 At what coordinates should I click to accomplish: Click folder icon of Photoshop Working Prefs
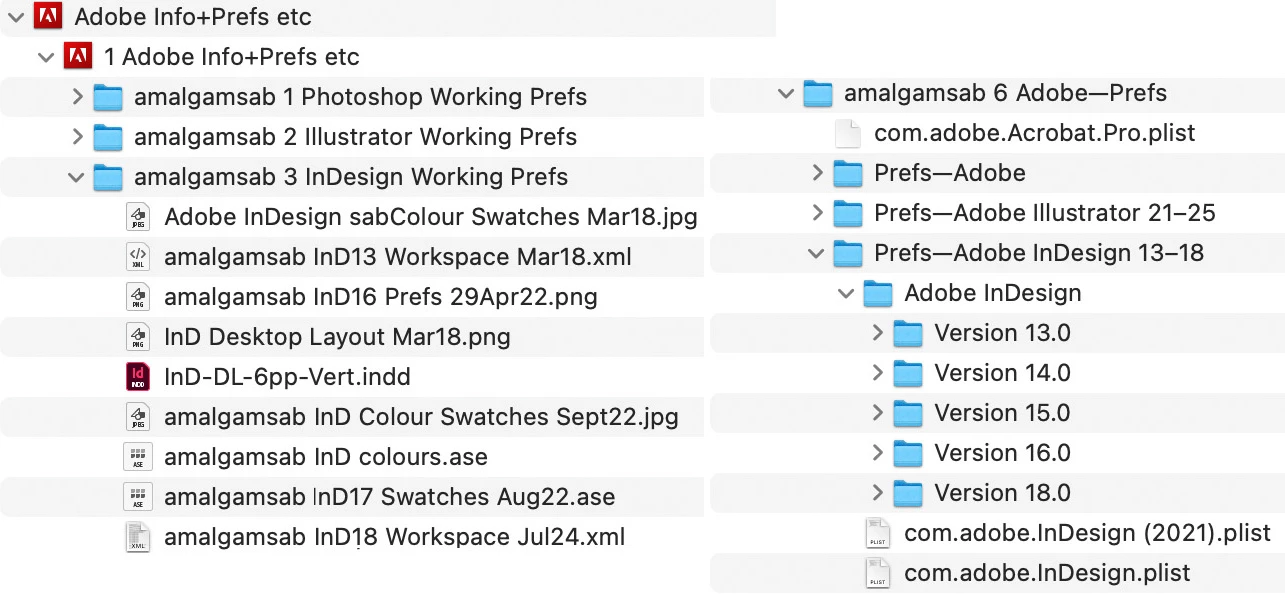click(x=108, y=97)
